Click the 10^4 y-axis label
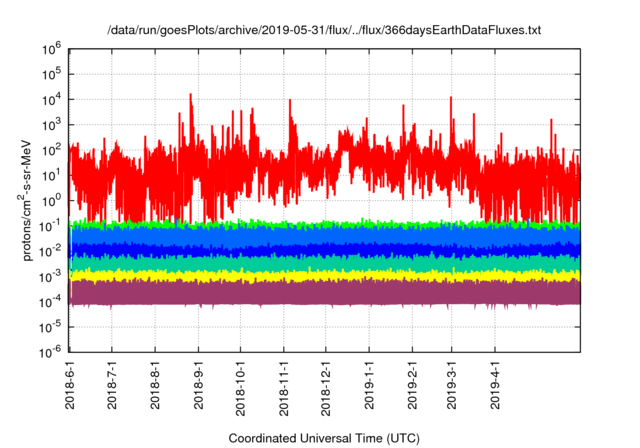The height and width of the screenshot is (448, 640). point(51,100)
